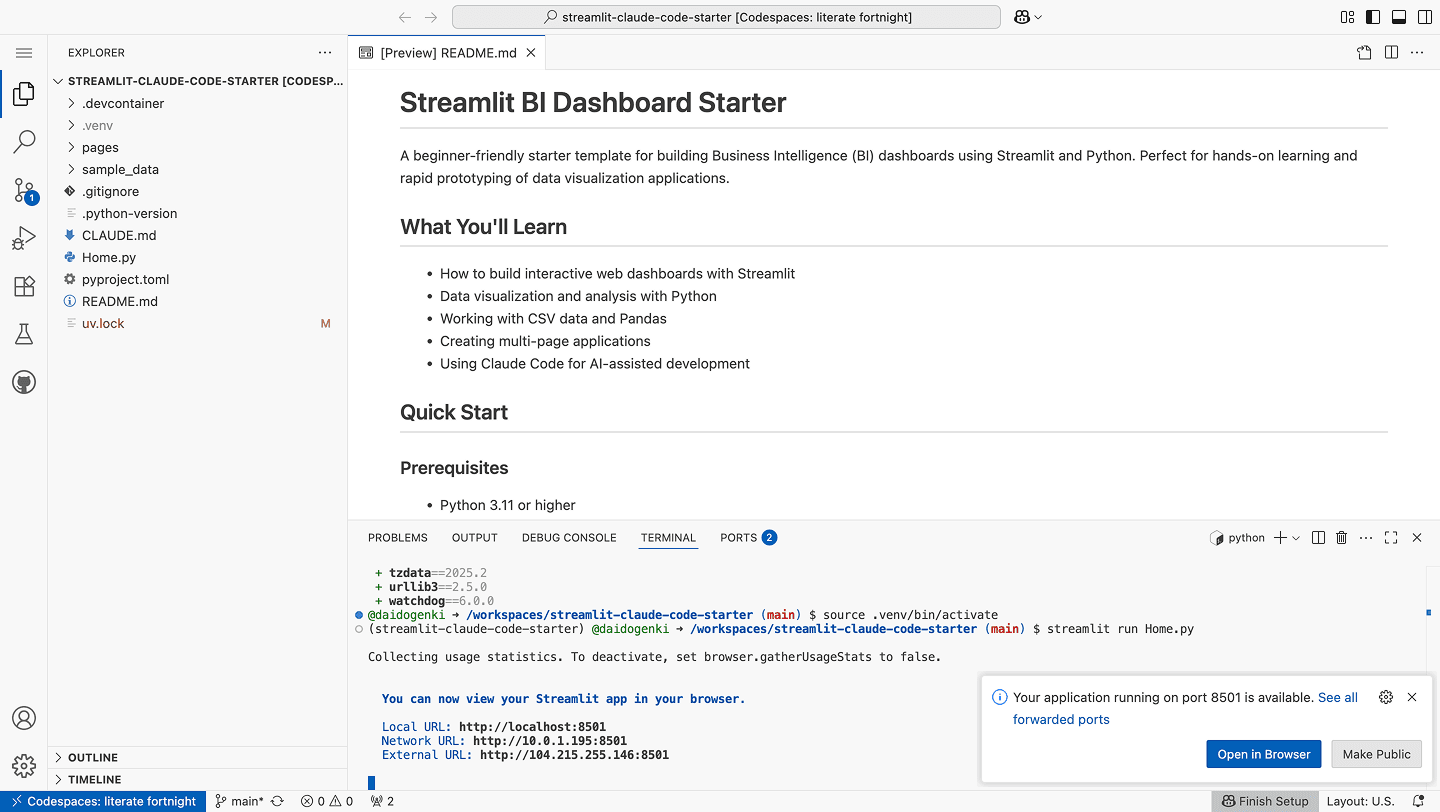Click the Manage gear icon
The image size is (1440, 812).
click(24, 766)
